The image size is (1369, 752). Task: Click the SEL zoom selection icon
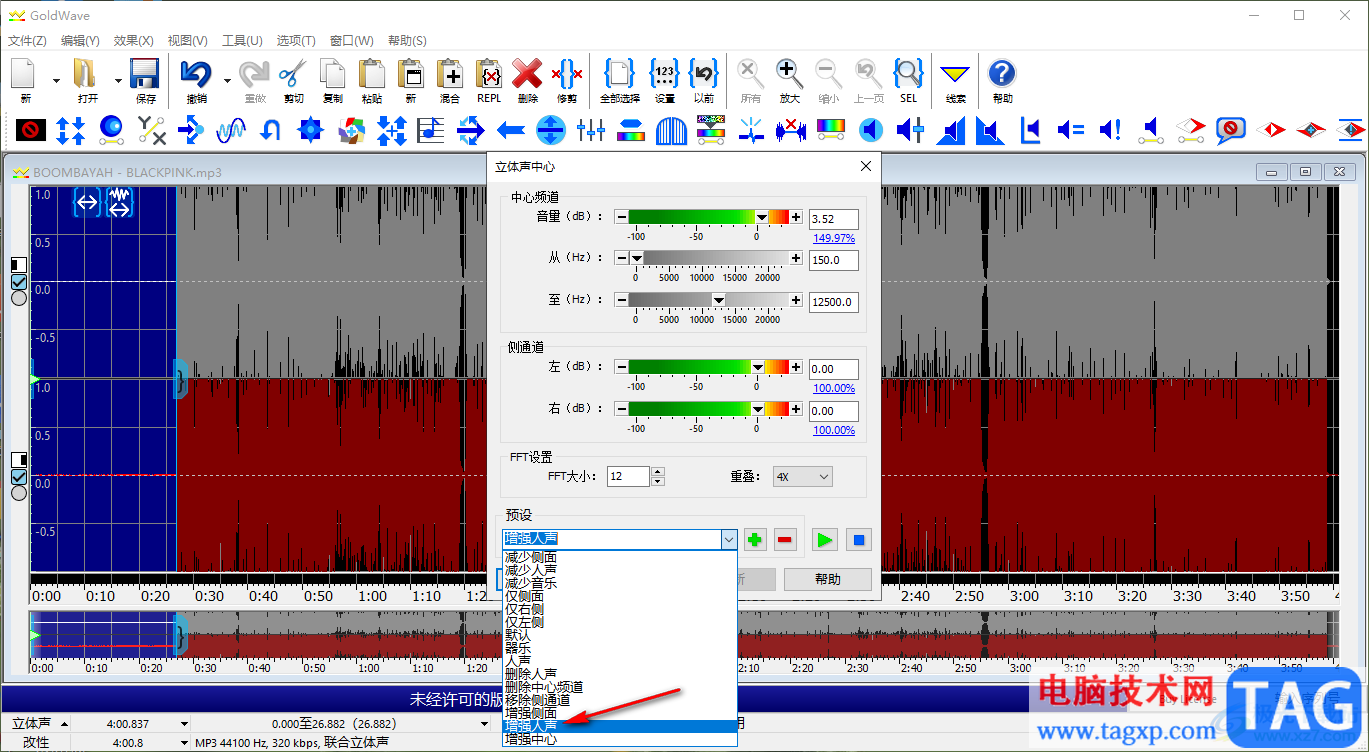[x=908, y=75]
